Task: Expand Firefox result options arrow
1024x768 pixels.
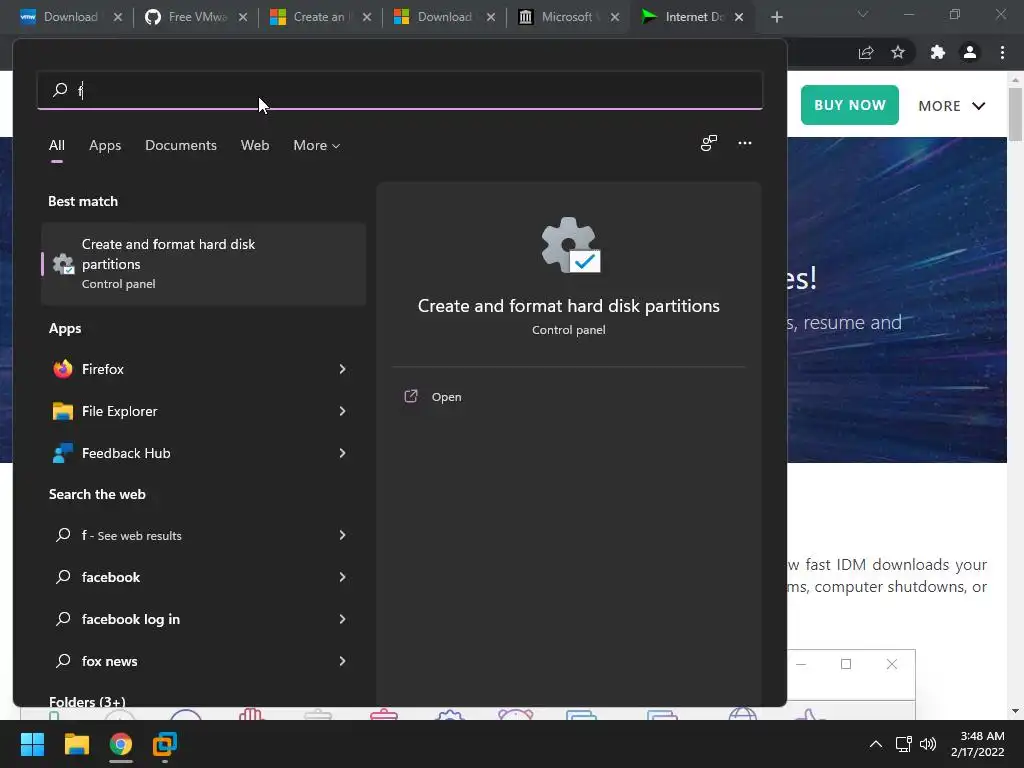Action: (342, 369)
